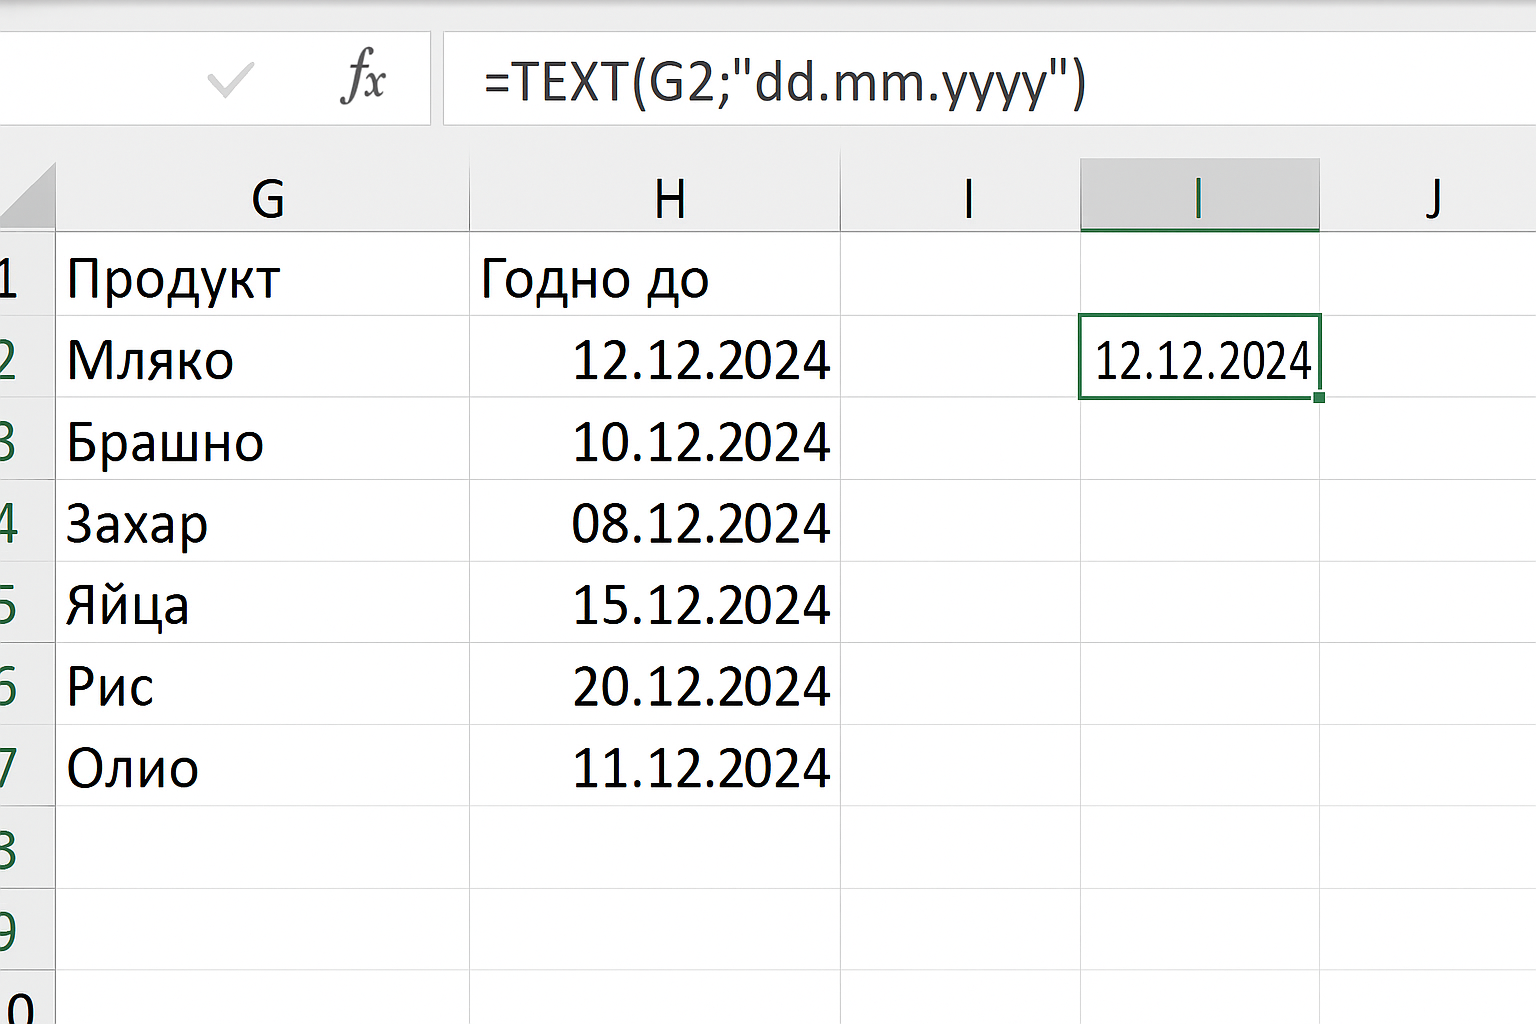Select the cell containing Олио
Viewport: 1536px width, 1024px height.
click(x=260, y=767)
